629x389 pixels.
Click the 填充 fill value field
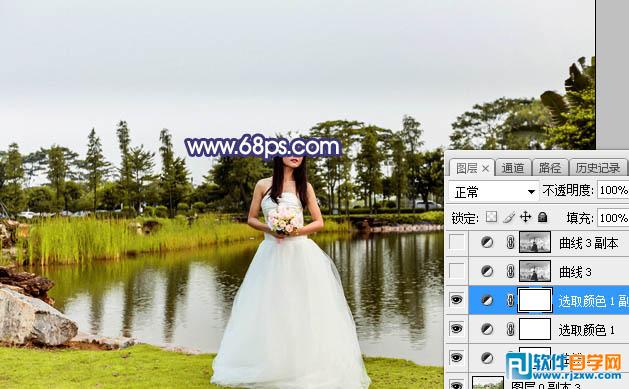613,218
